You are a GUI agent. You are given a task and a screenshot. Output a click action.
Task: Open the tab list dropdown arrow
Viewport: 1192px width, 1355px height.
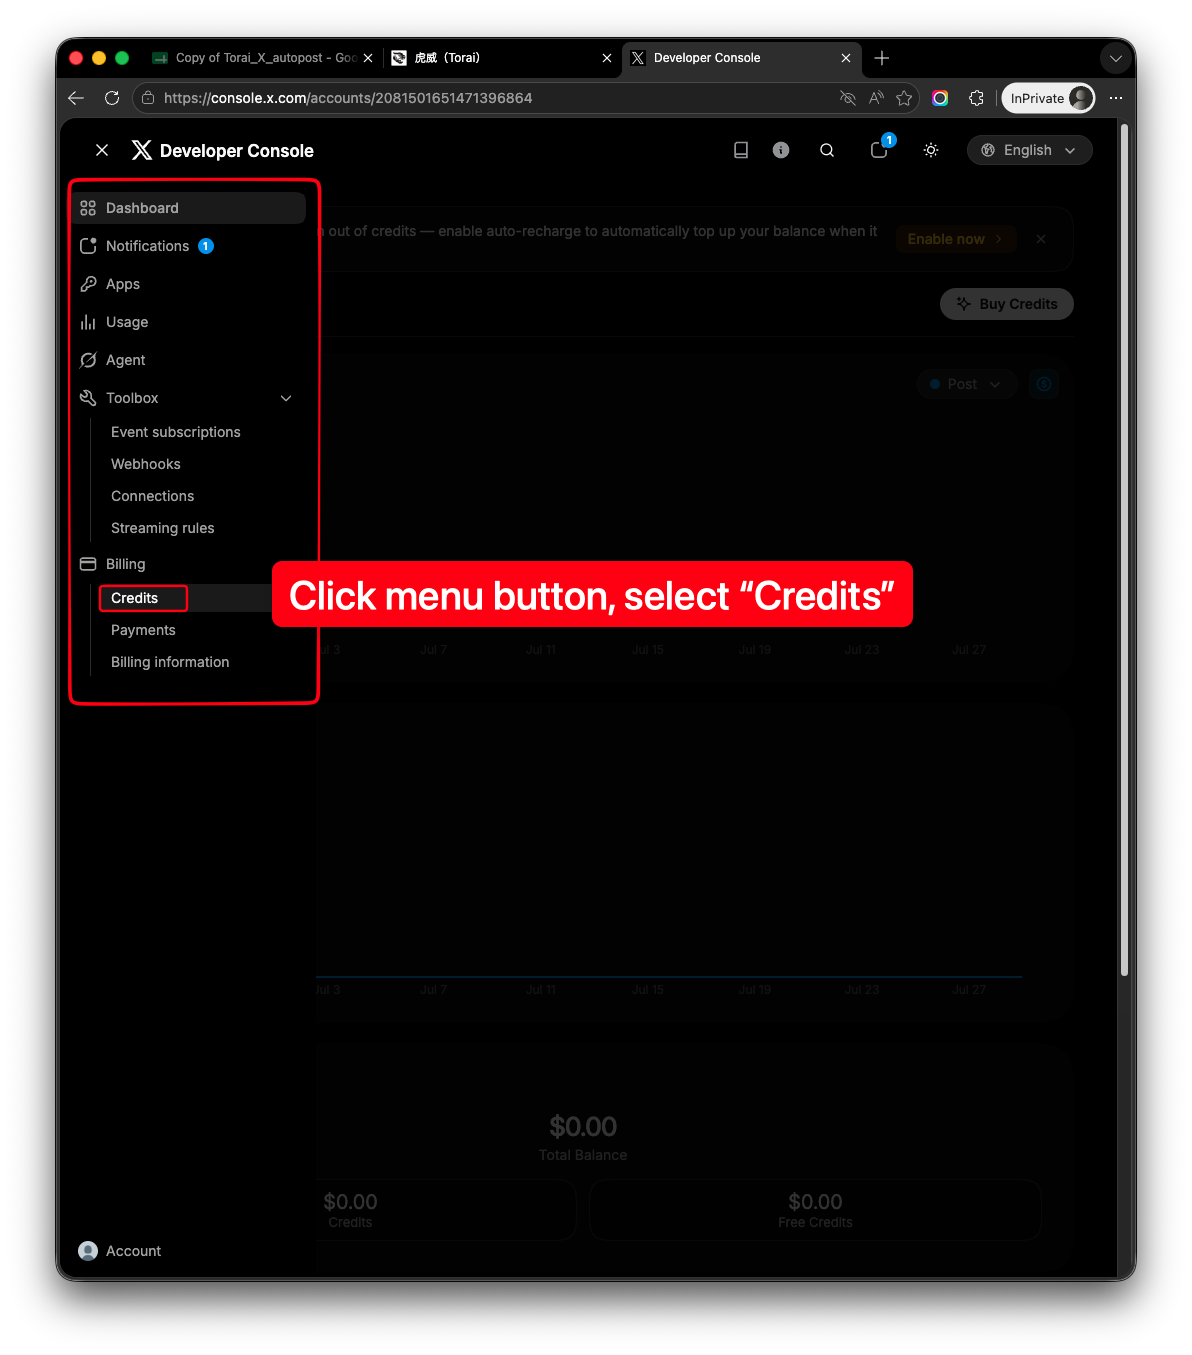1116,58
